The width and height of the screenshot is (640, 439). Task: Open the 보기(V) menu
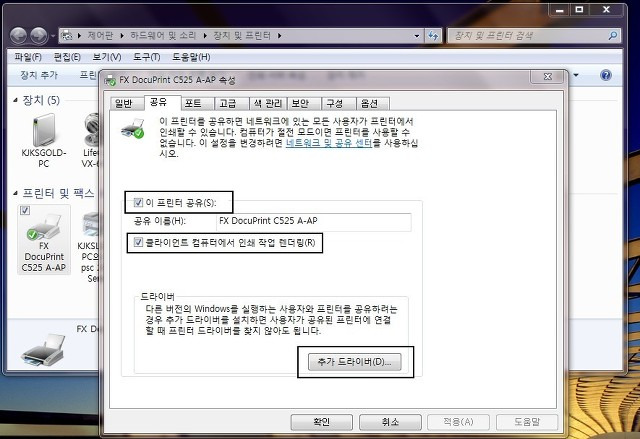pos(107,57)
